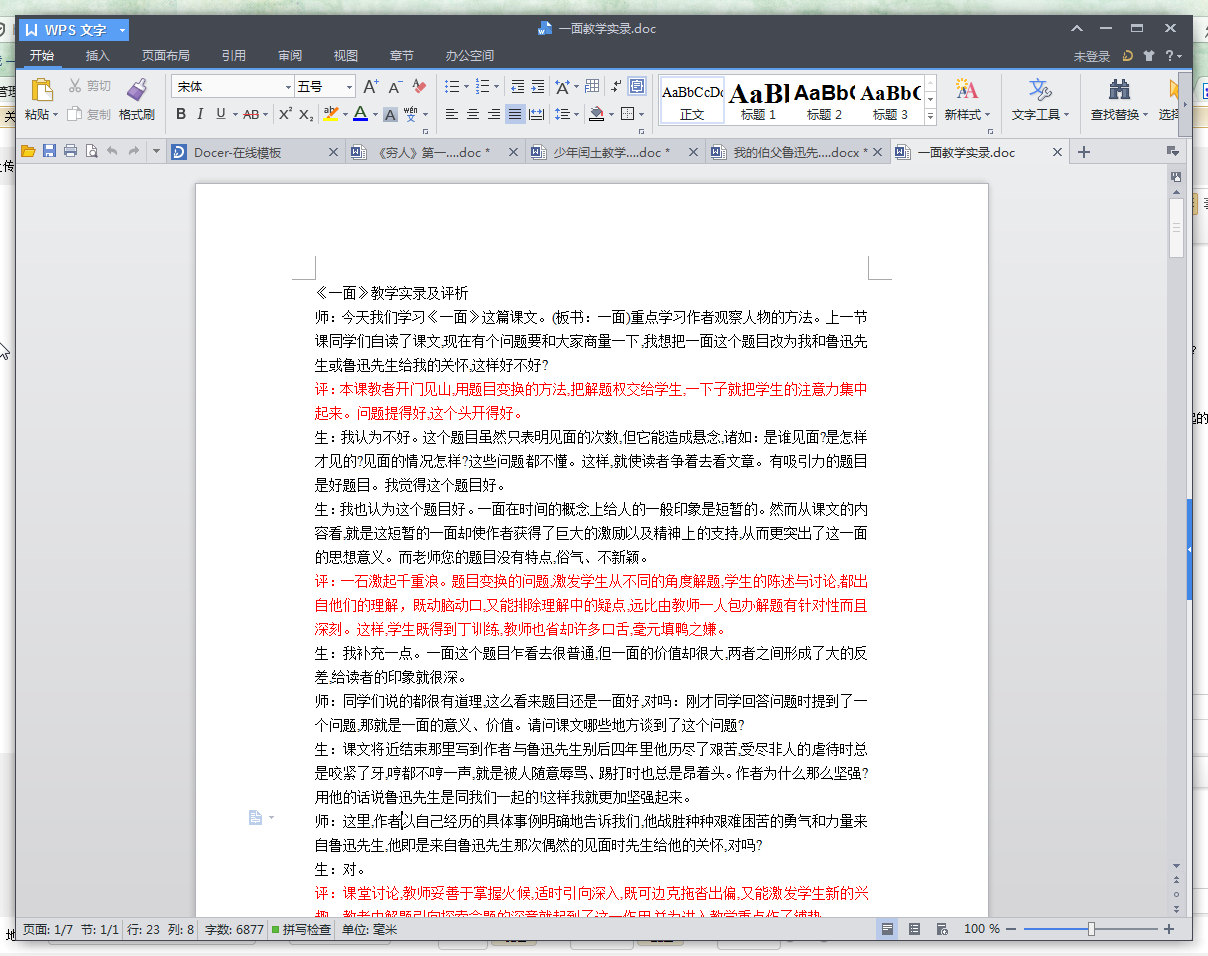Image resolution: width=1208 pixels, height=956 pixels.
Task: Click the character shading A icon
Action: pyautogui.click(x=390, y=115)
